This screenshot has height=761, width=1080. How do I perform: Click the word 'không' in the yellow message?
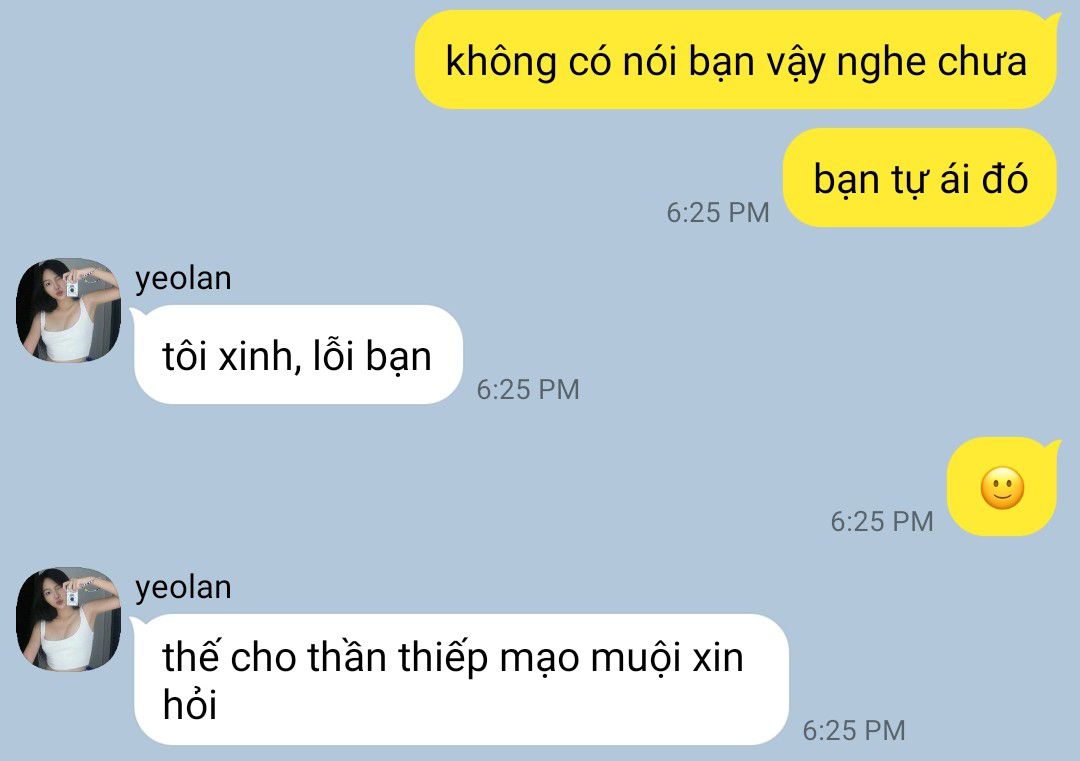coord(501,62)
